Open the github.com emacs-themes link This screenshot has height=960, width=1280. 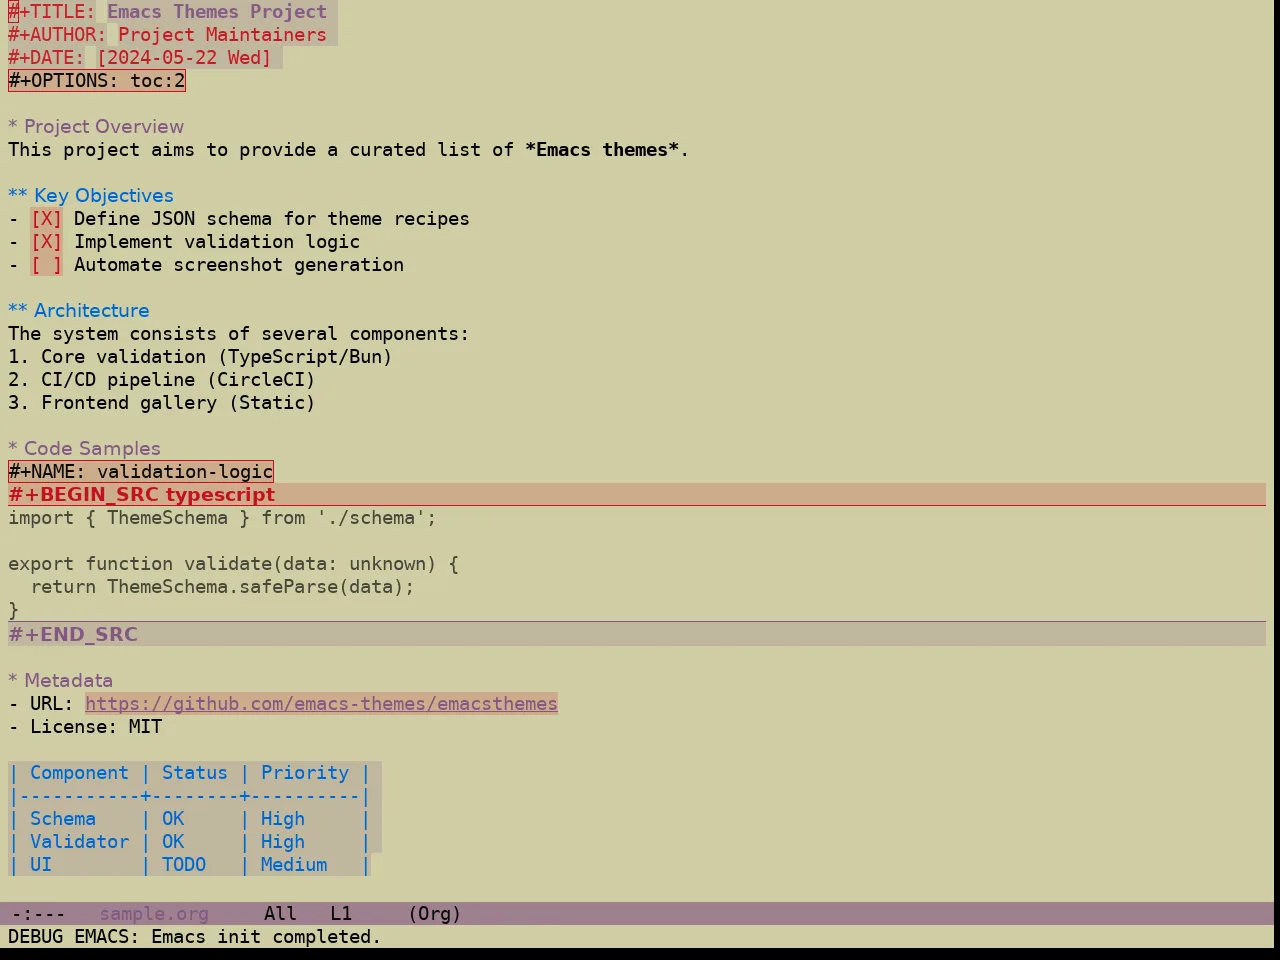click(321, 704)
